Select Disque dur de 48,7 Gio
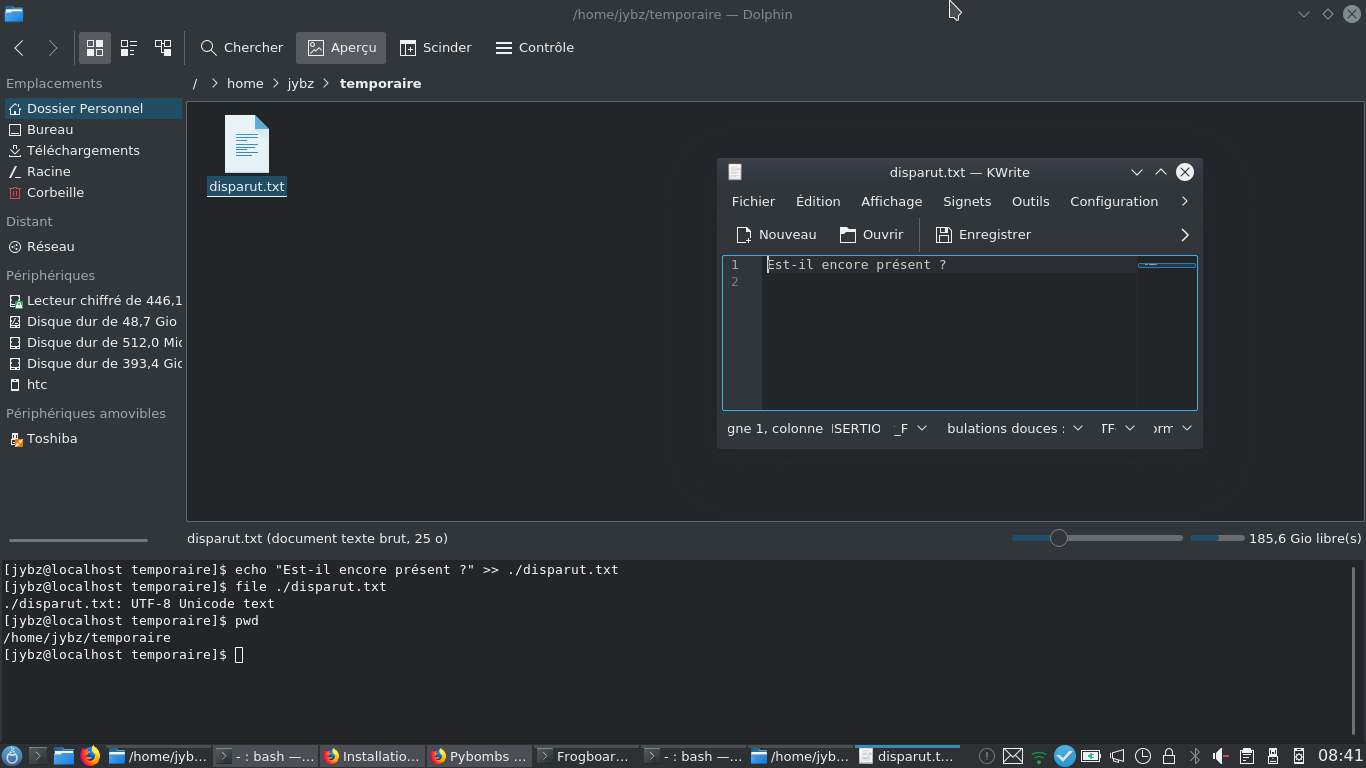Image resolution: width=1366 pixels, height=768 pixels. tap(93, 321)
